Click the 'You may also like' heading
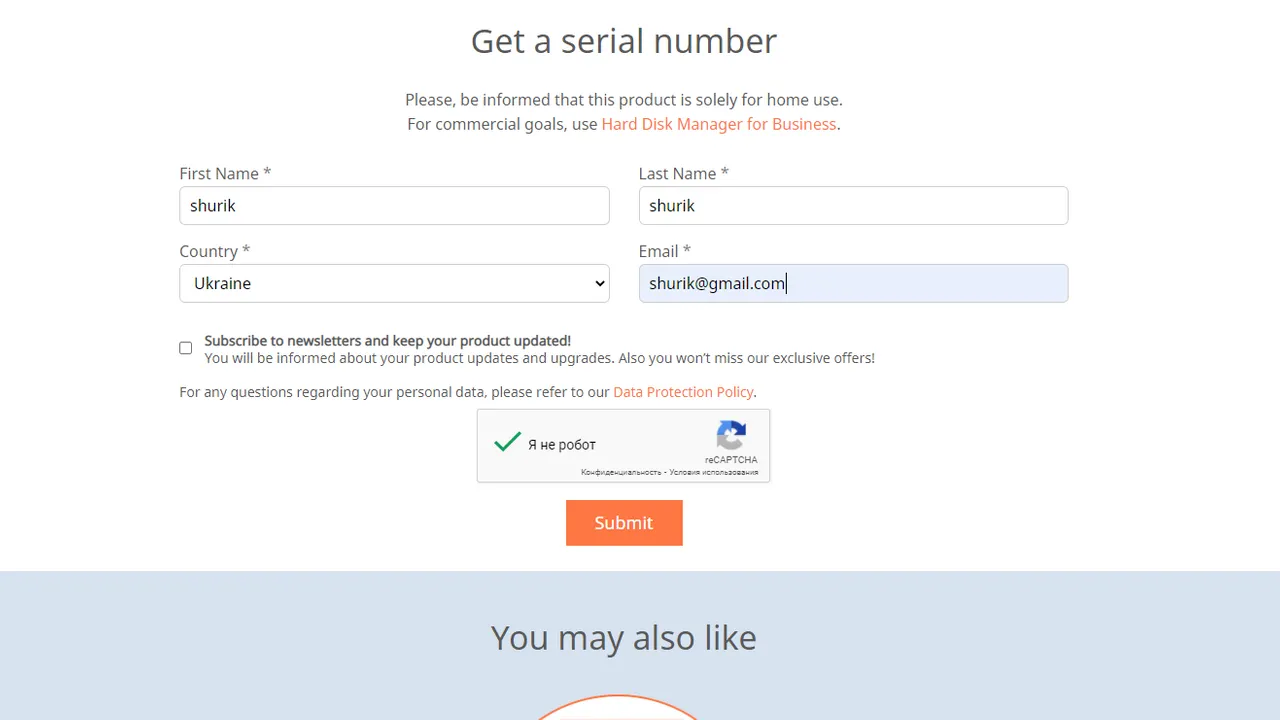Screen dimensions: 1280x720 623,637
